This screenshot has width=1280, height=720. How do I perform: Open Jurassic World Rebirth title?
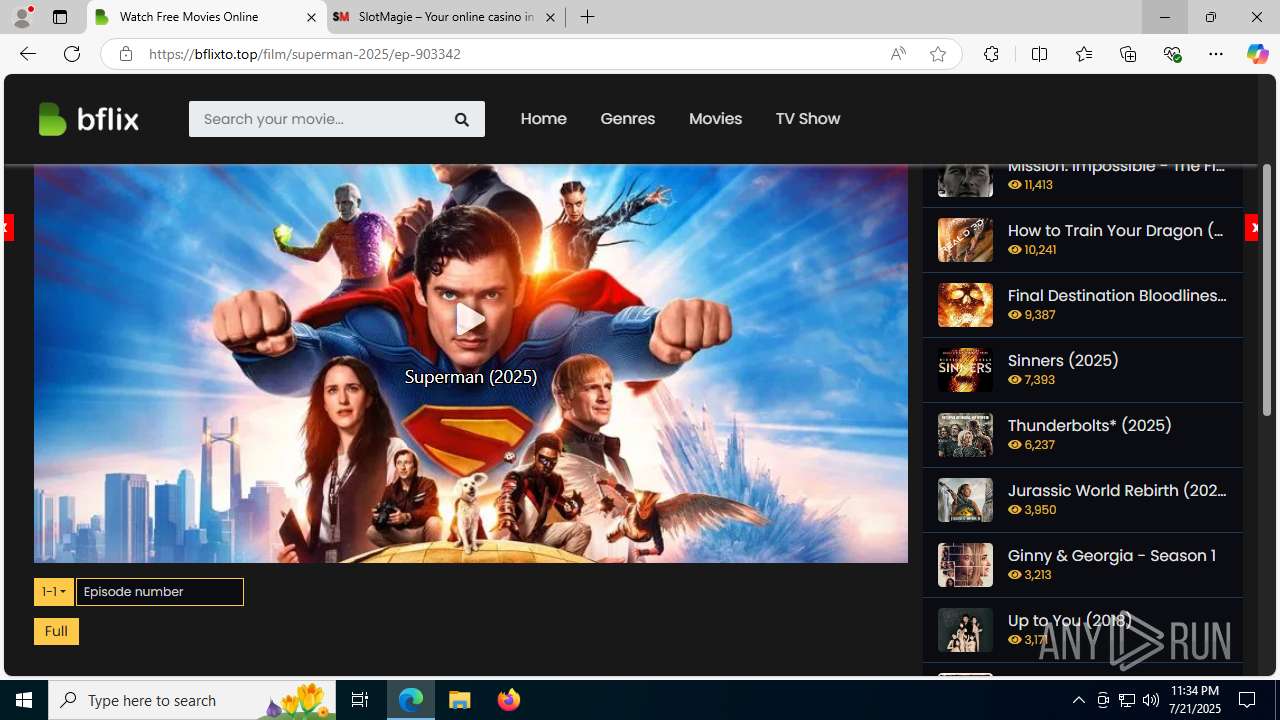[x=1116, y=490]
